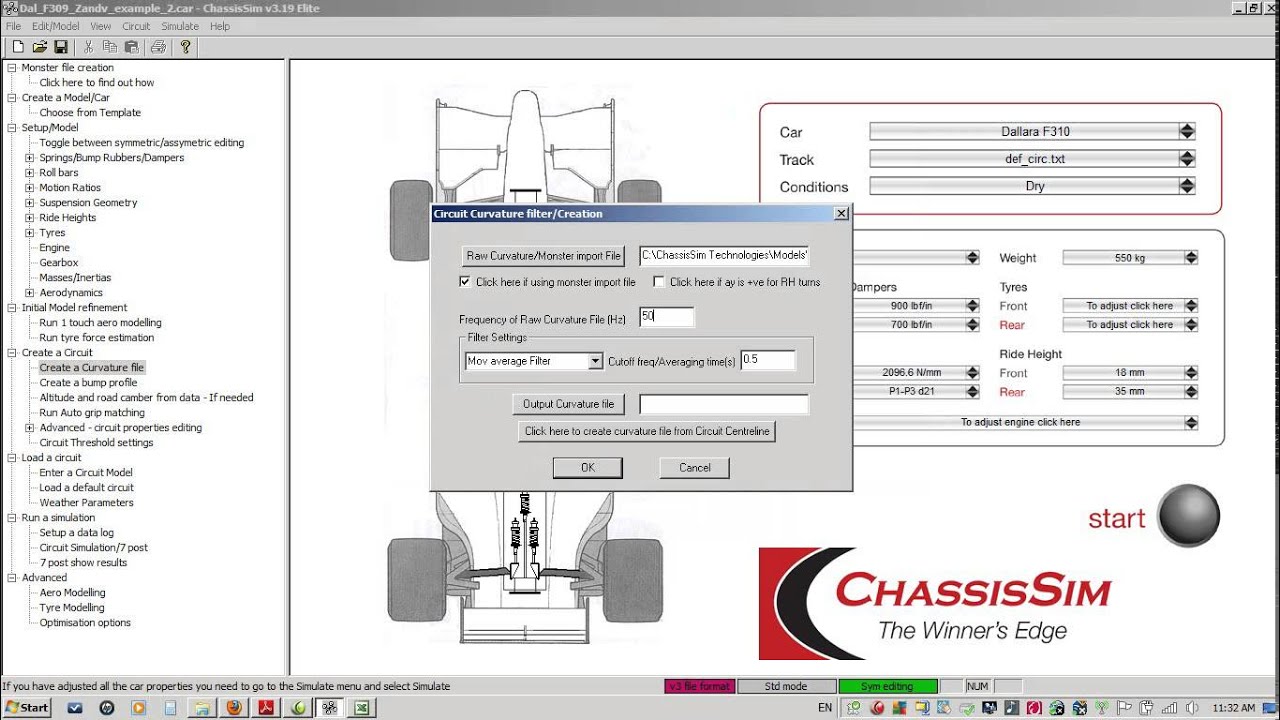
Task: Click the round start simulation ball
Action: 1188,516
